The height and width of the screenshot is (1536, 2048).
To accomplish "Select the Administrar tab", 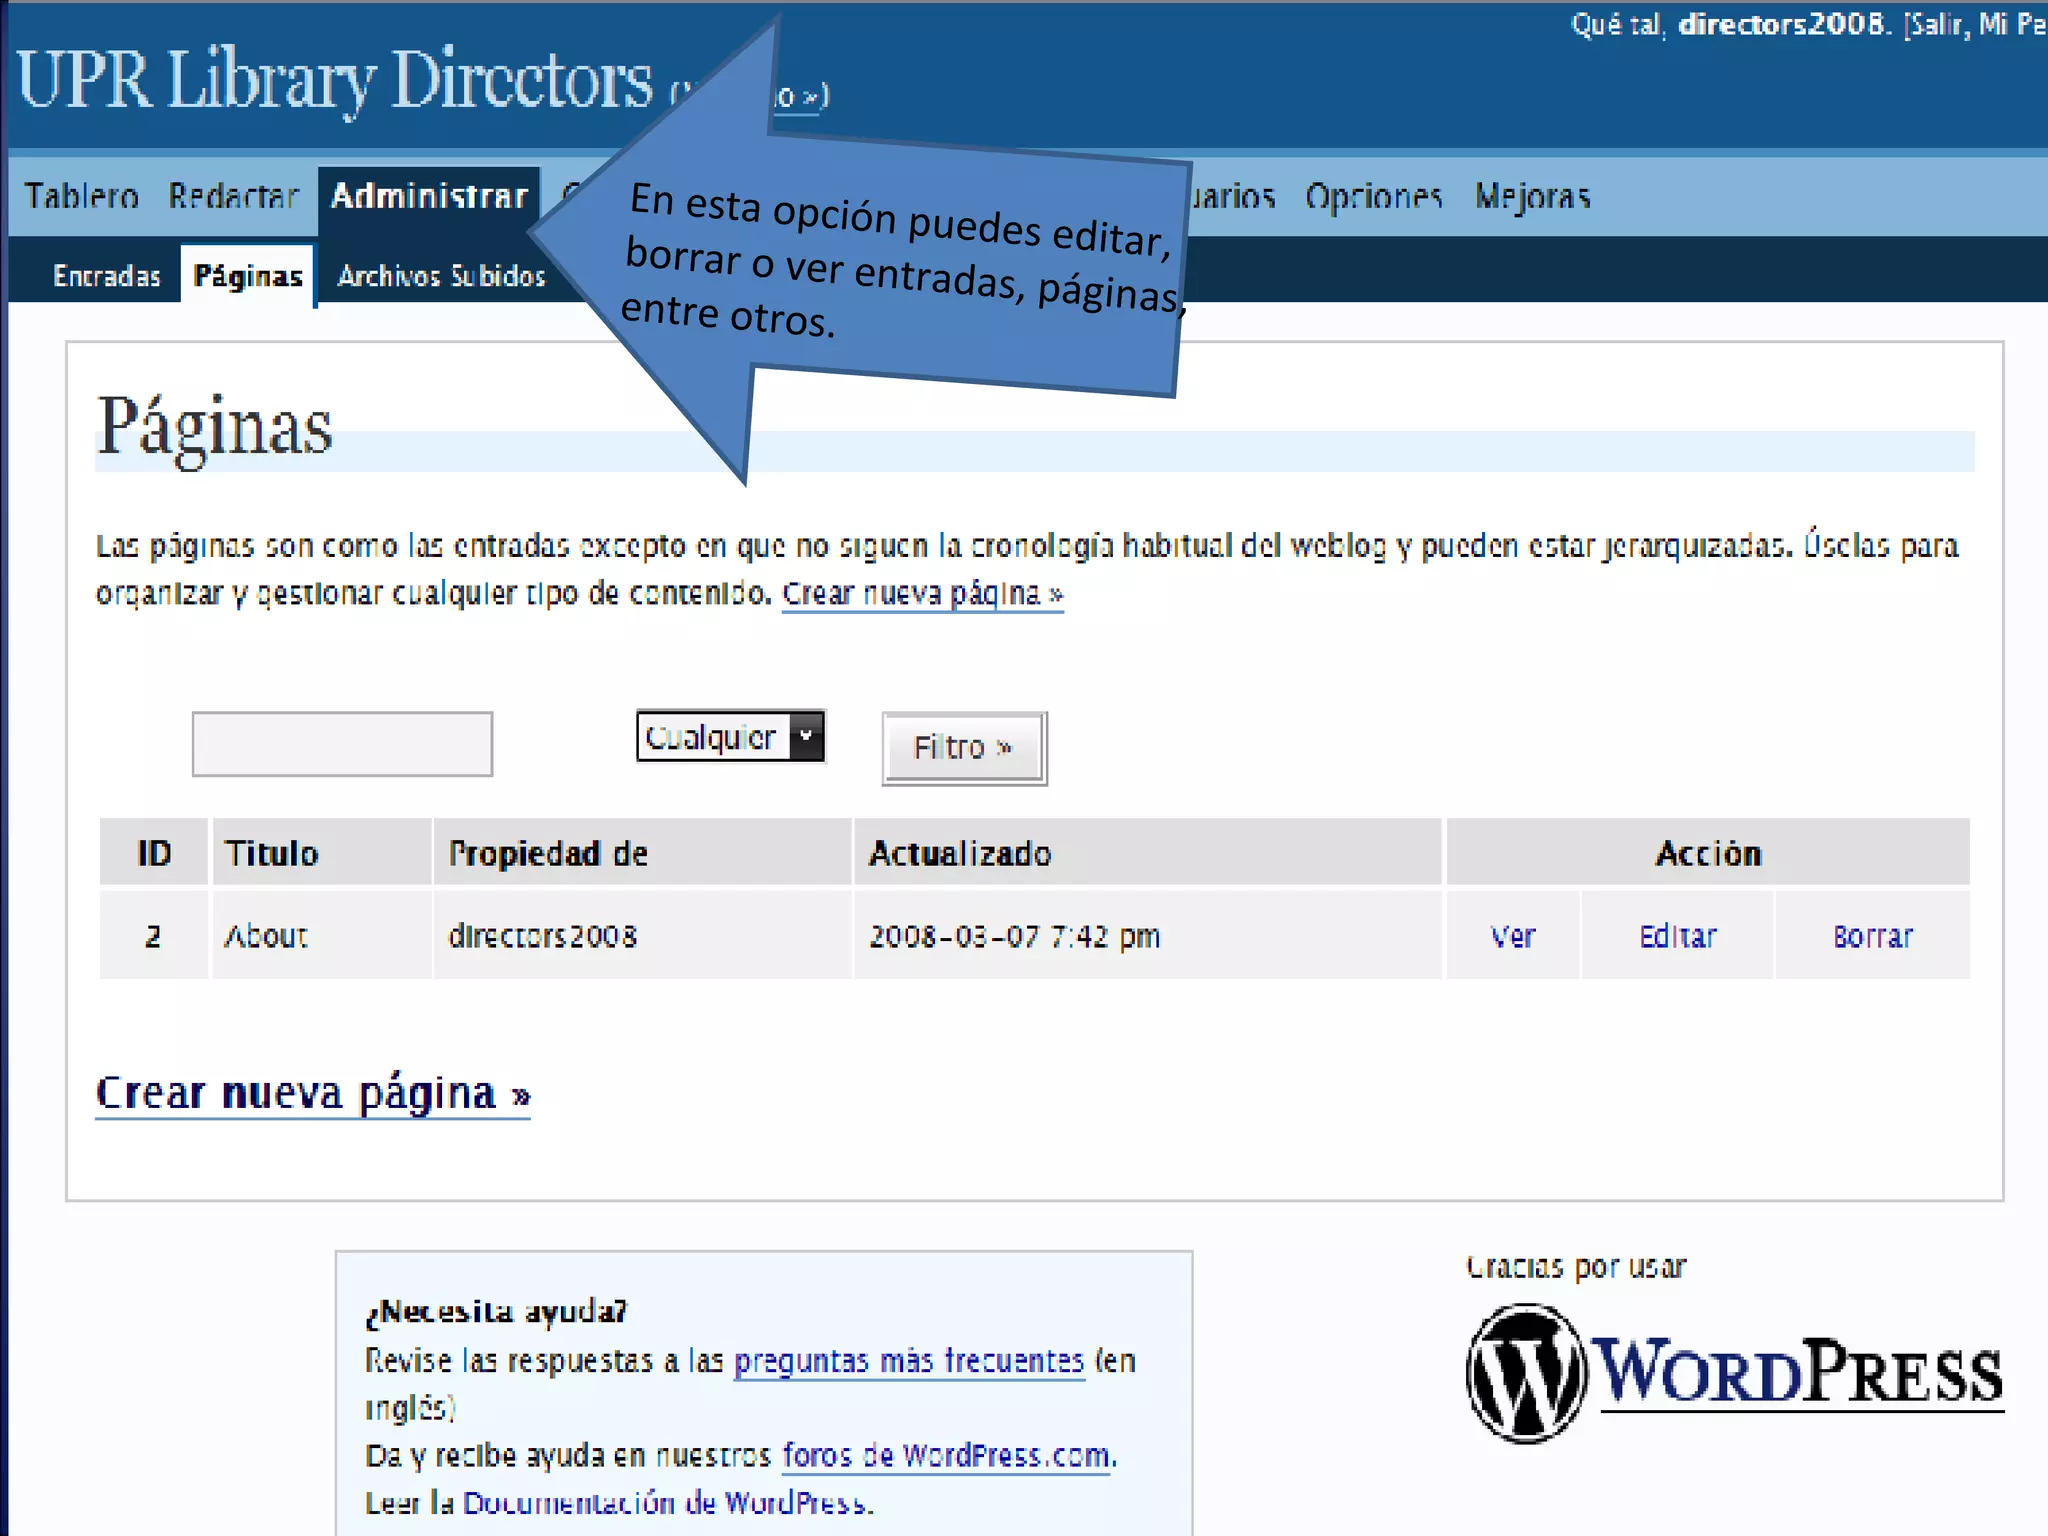I will 429,196.
